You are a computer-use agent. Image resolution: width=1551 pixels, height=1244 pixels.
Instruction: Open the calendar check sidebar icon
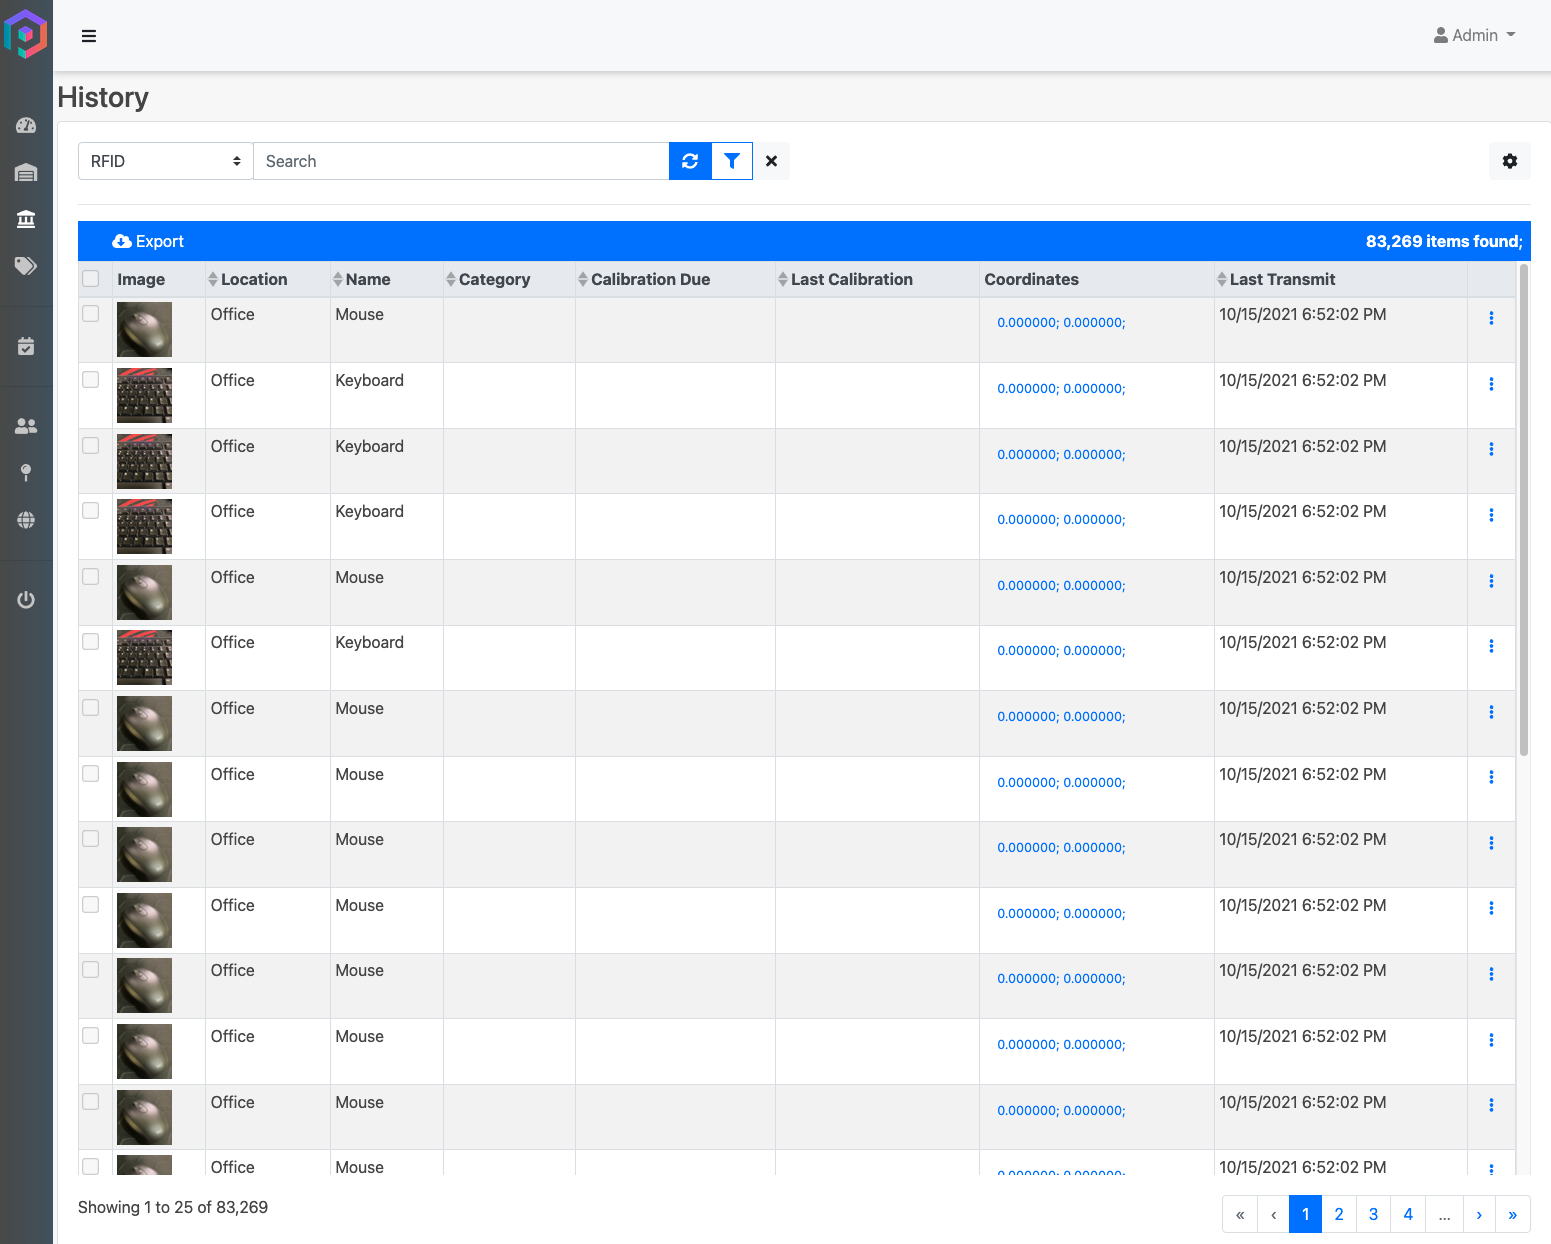click(x=26, y=347)
